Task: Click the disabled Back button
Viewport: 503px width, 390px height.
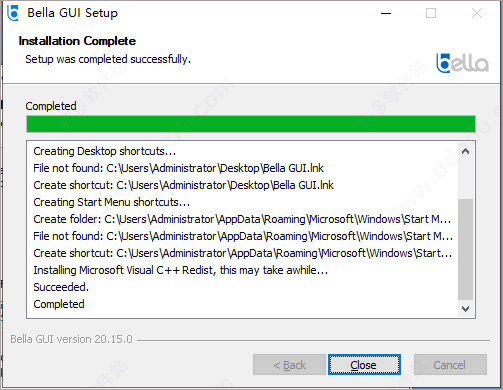Action: [289, 365]
